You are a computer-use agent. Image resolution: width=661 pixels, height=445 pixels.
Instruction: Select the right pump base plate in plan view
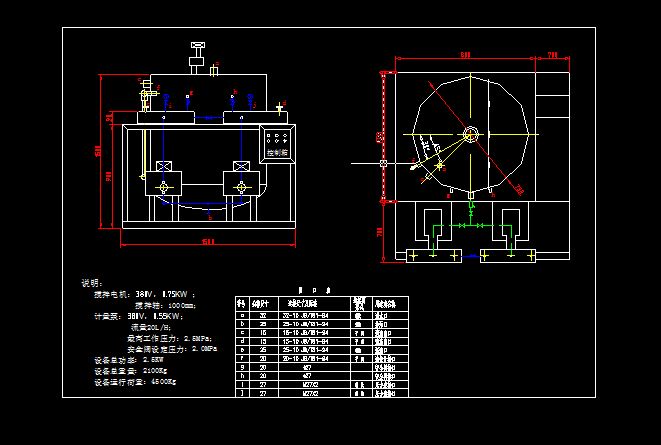[508, 256]
